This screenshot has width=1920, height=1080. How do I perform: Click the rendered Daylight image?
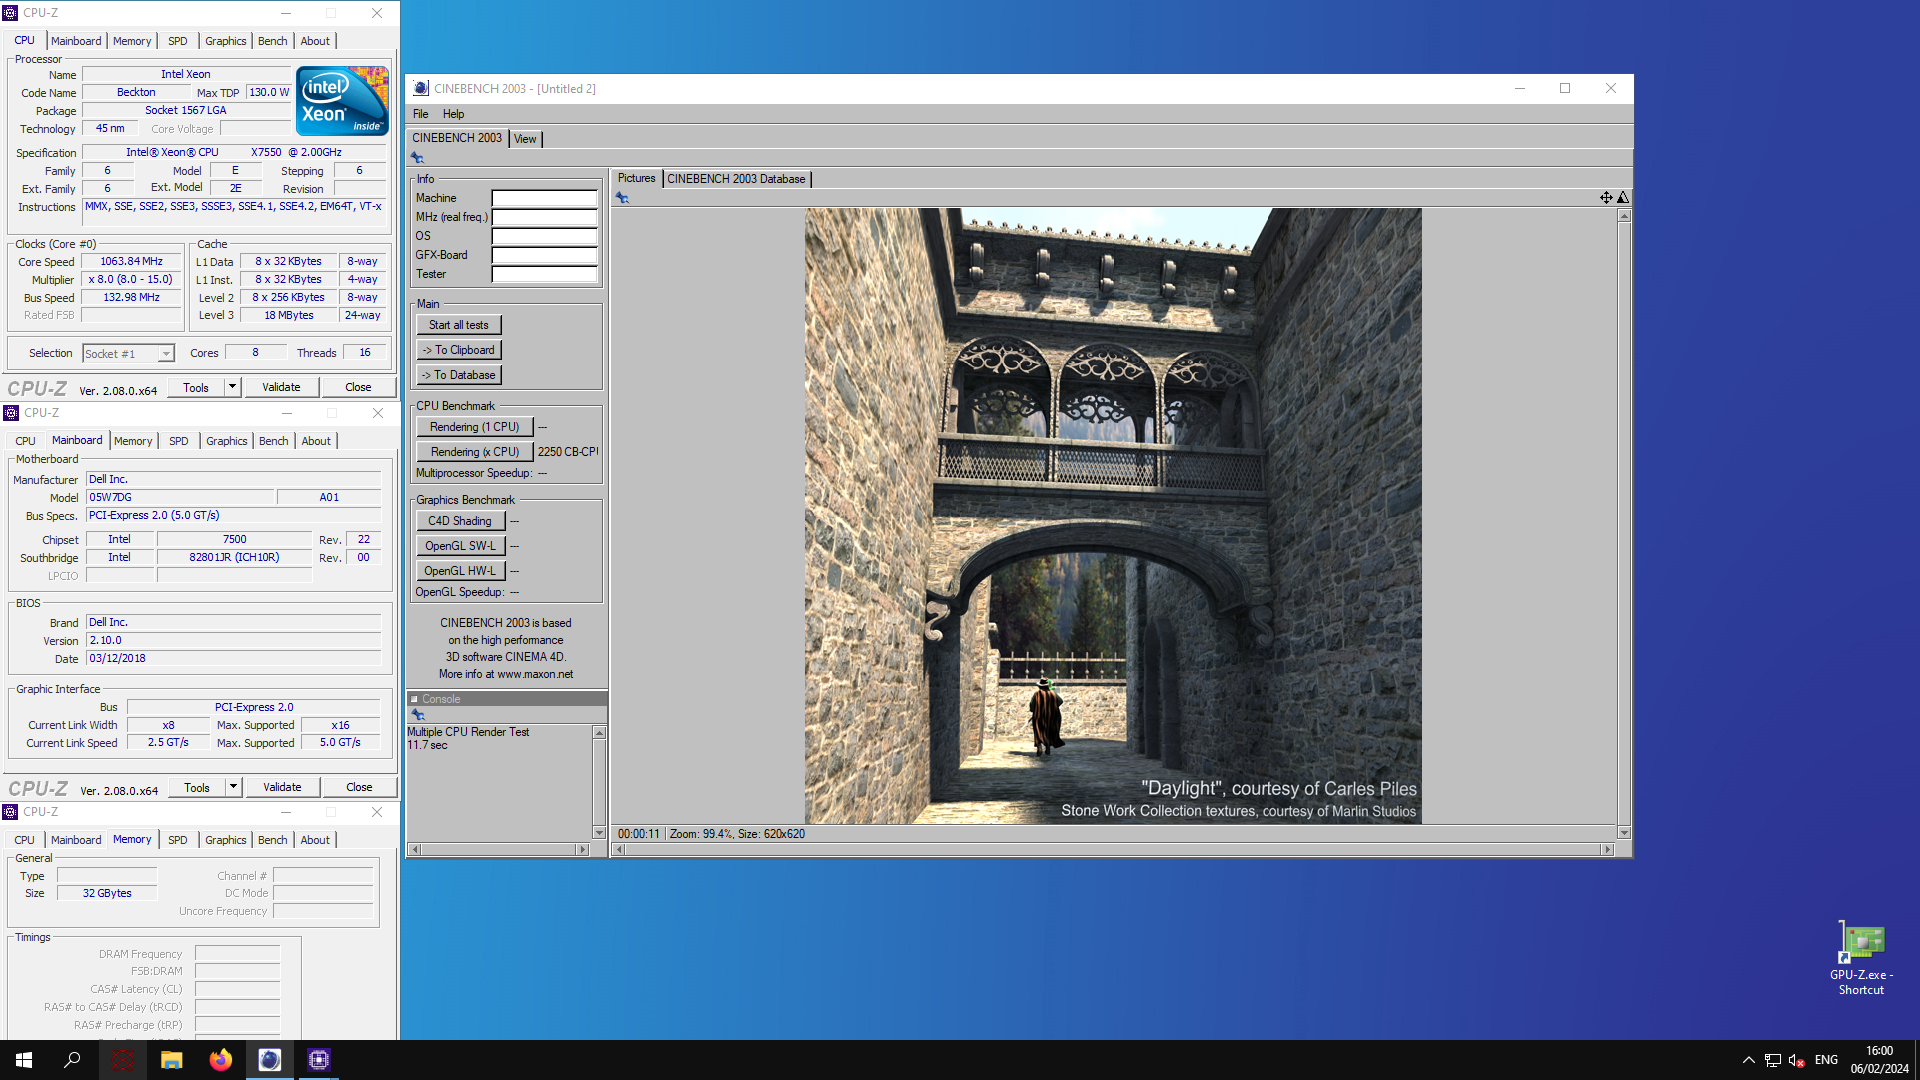pyautogui.click(x=1113, y=516)
